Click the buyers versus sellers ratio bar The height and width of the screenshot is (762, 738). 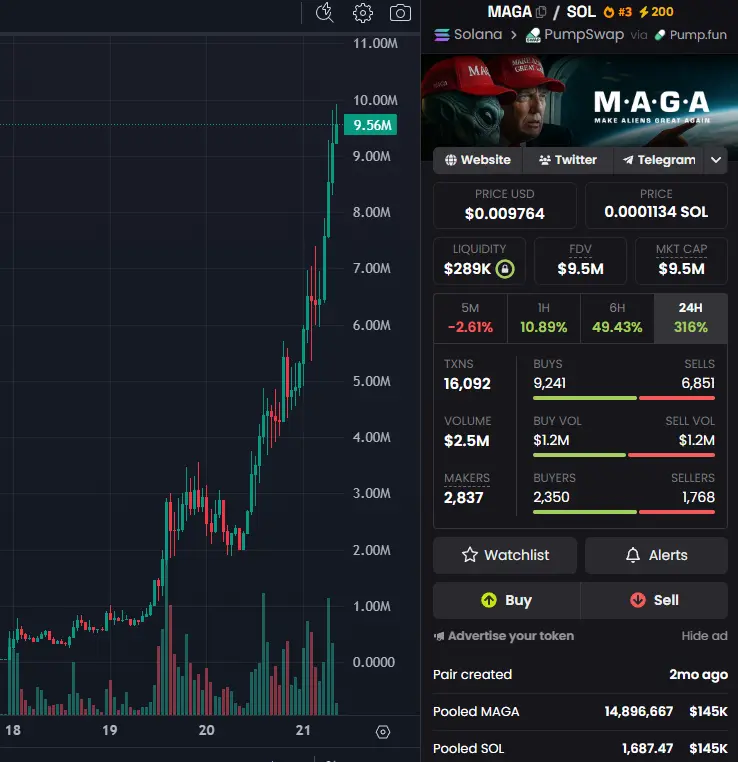624,512
